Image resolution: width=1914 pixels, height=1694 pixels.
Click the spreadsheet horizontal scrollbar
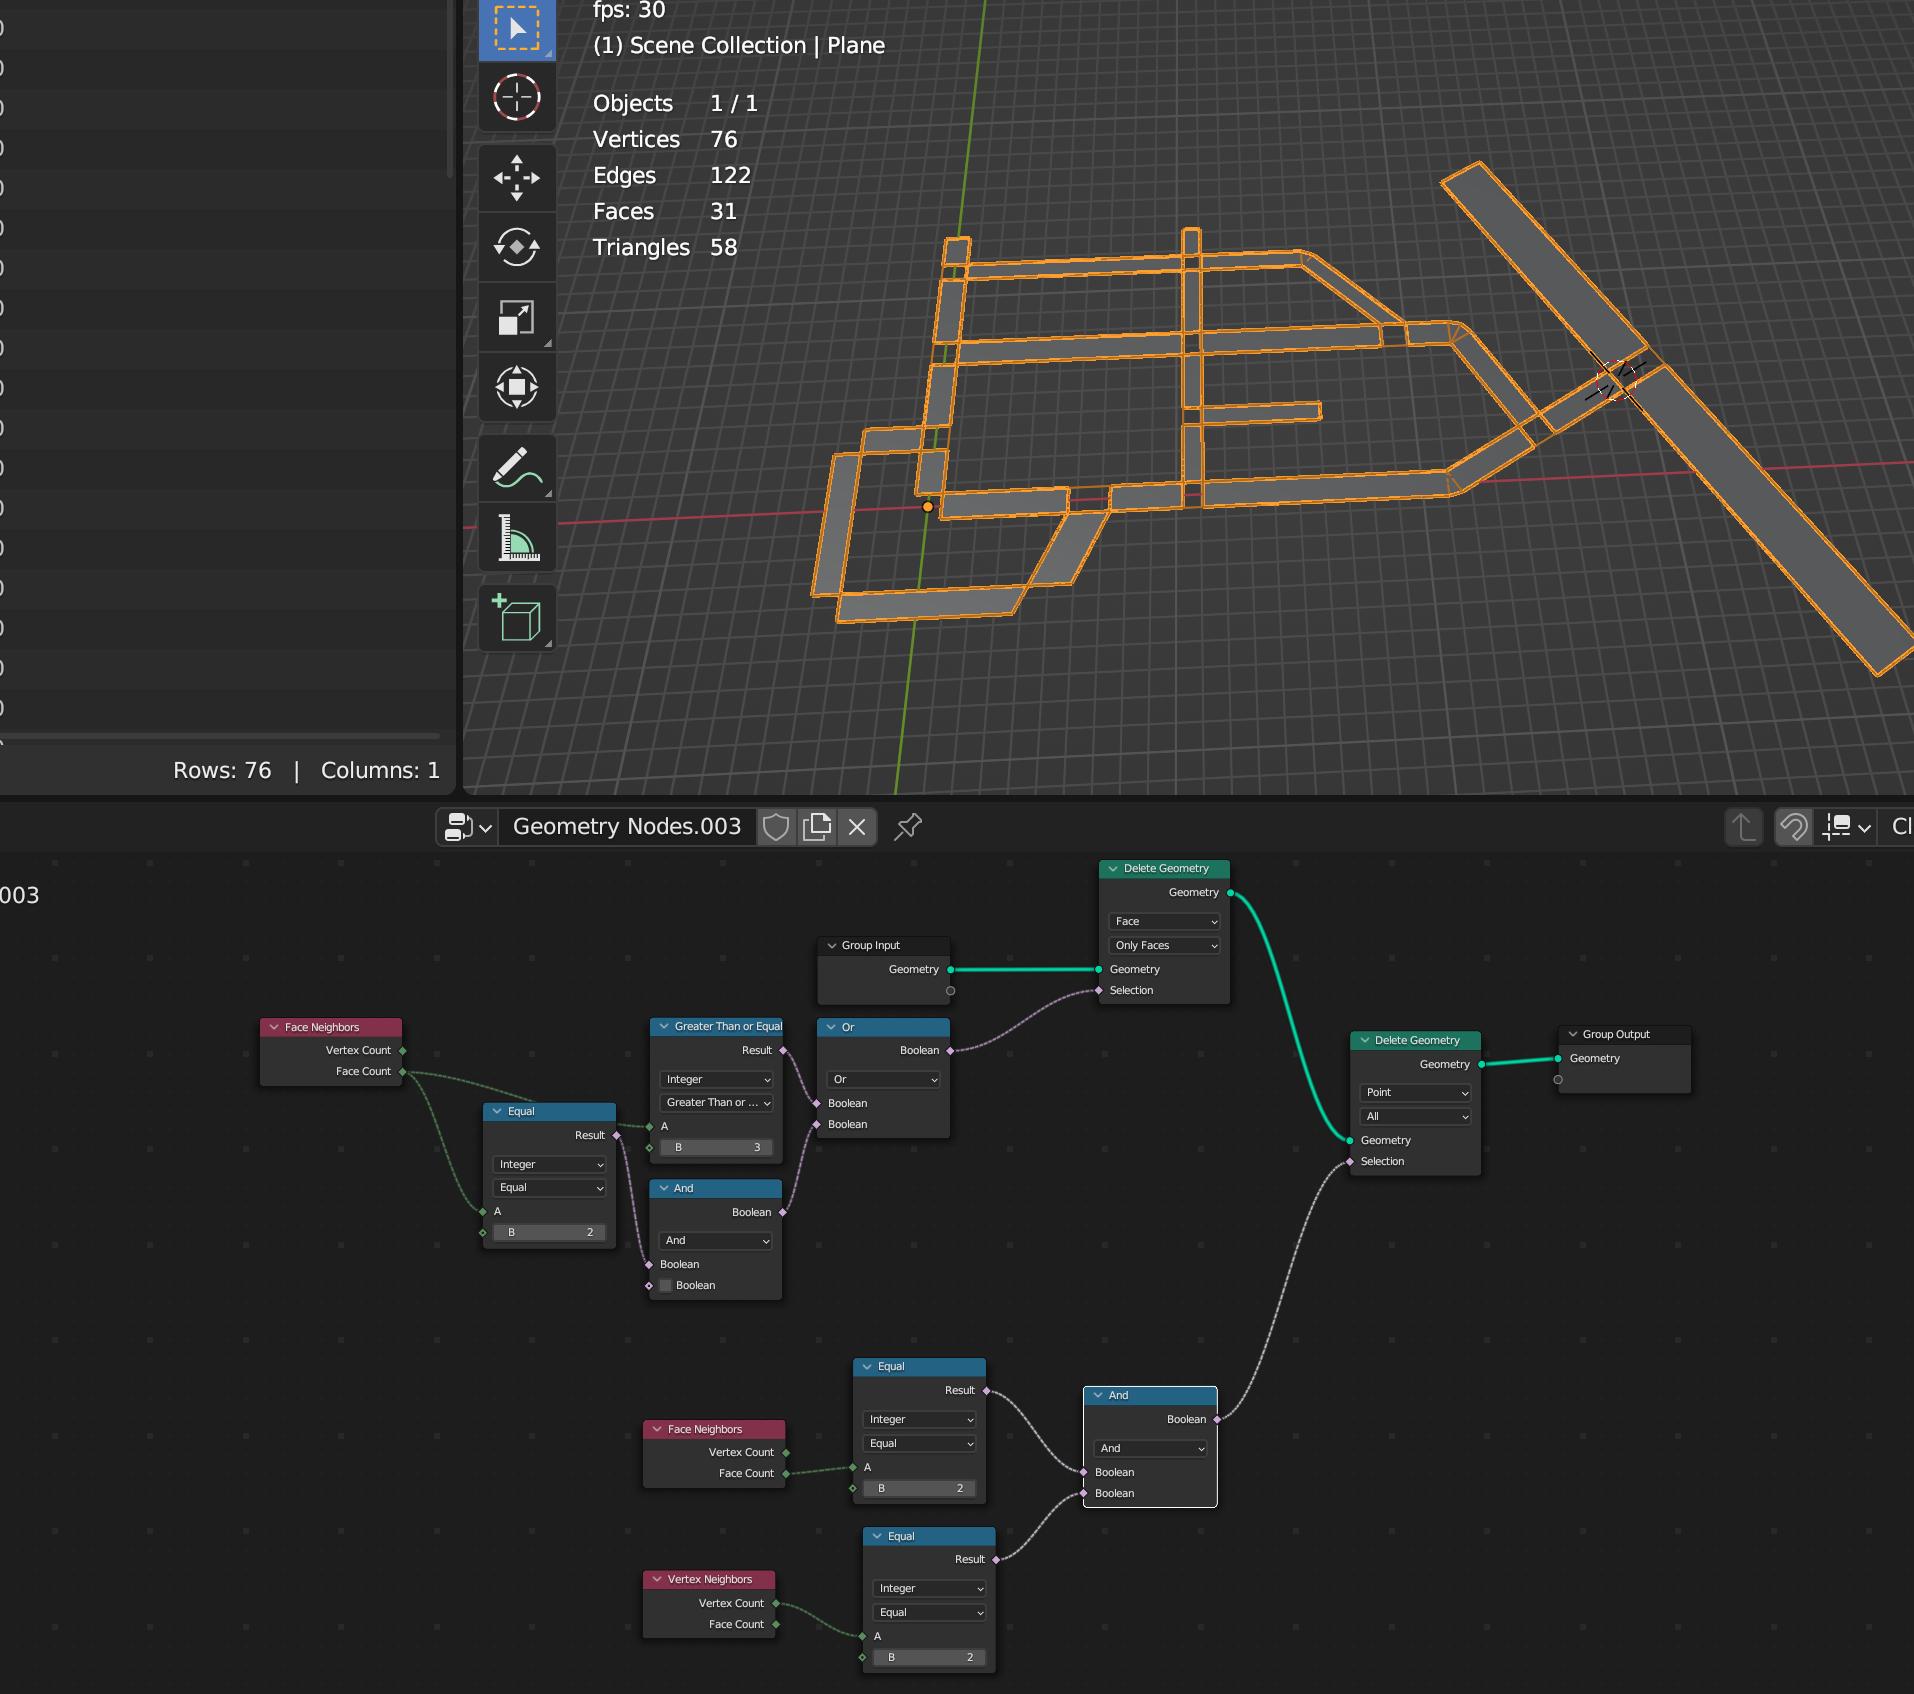(x=220, y=738)
